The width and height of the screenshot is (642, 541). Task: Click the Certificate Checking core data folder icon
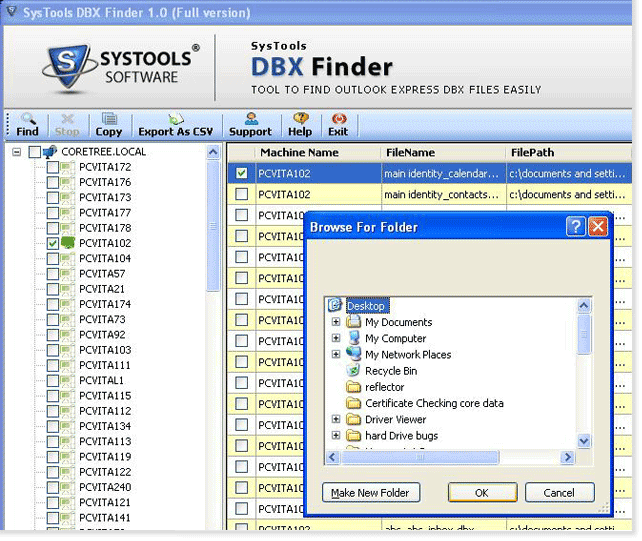353,403
